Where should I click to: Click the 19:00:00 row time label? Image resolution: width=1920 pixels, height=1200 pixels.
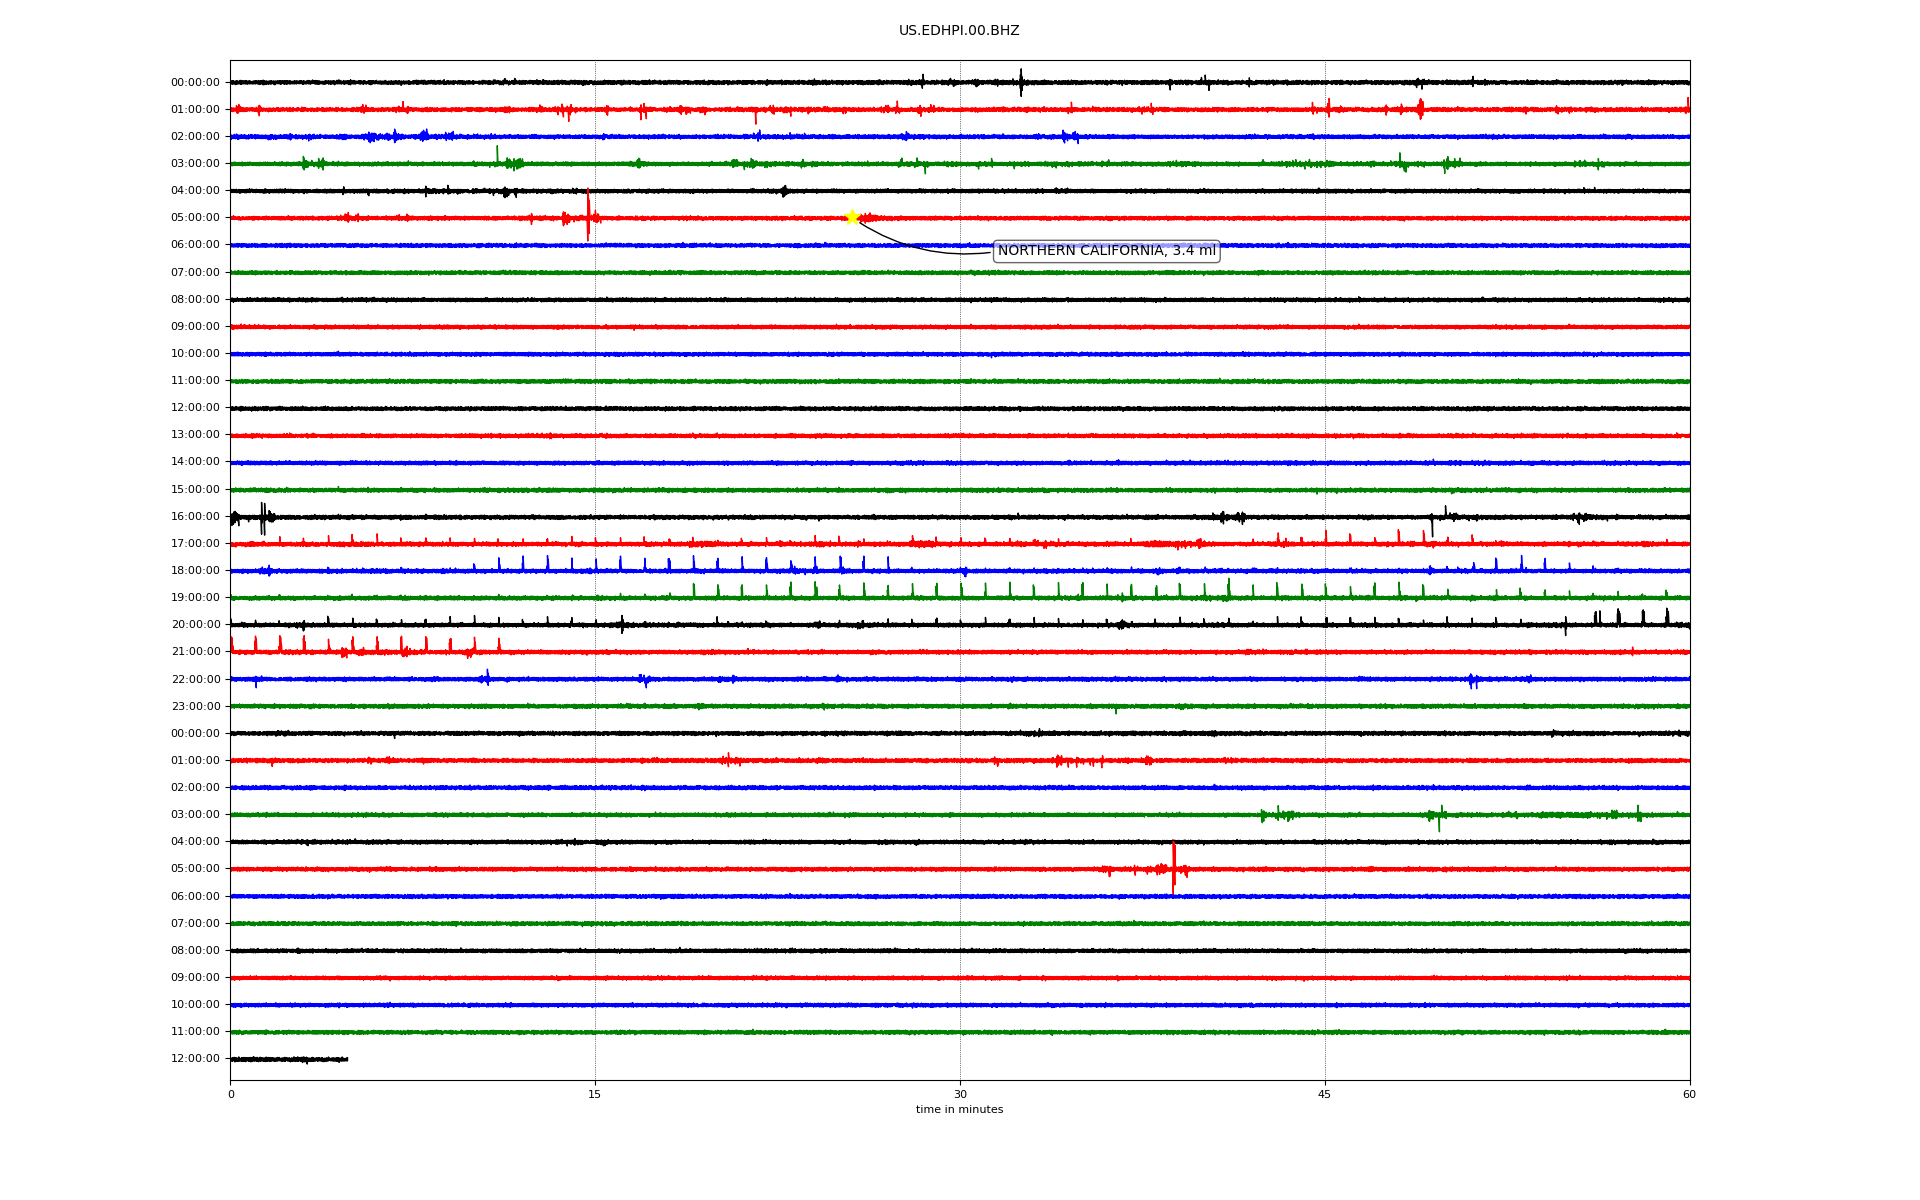click(195, 598)
